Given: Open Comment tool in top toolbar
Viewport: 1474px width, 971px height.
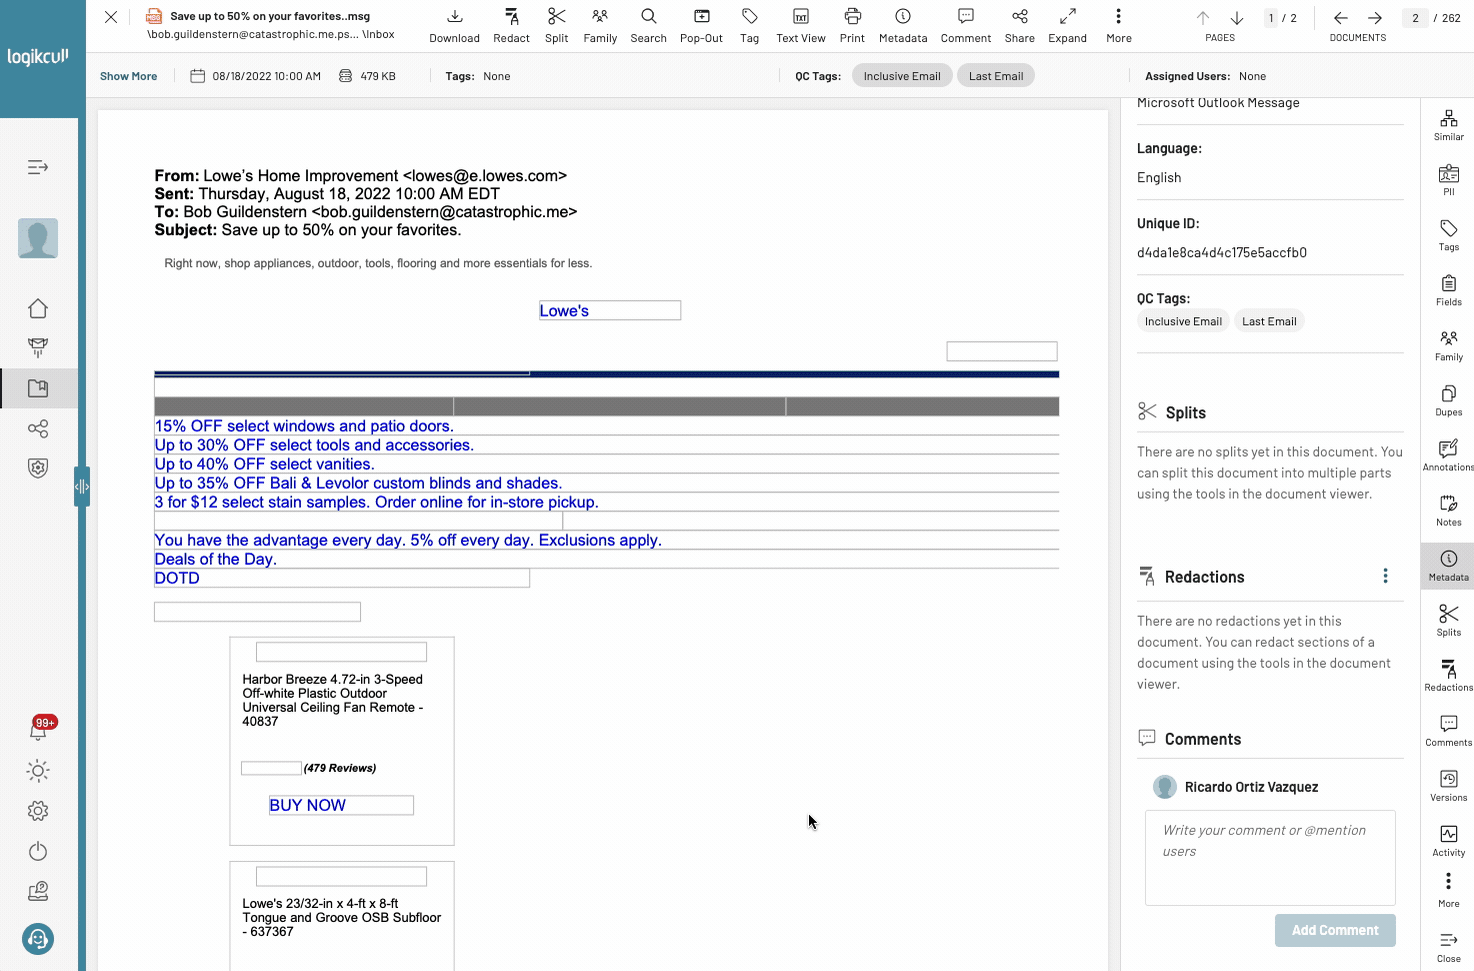Looking at the screenshot, I should coord(966,26).
